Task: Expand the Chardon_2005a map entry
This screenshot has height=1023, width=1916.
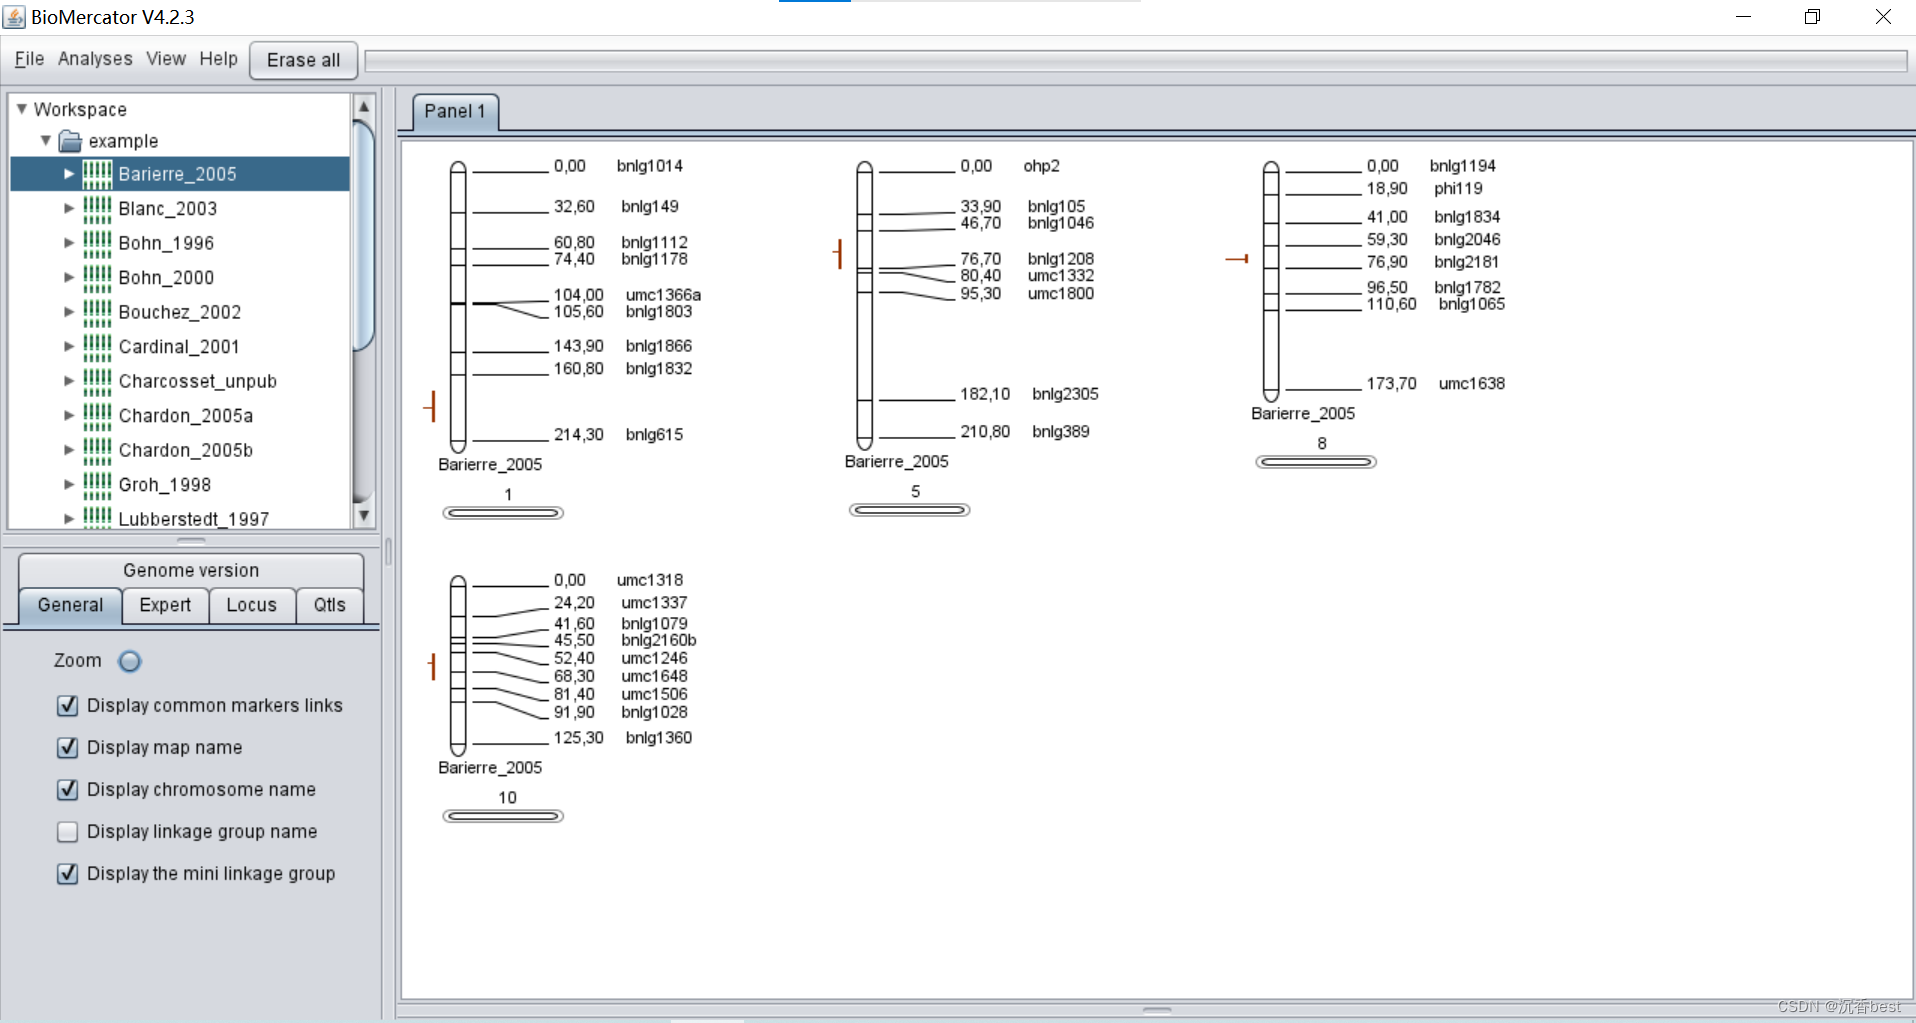Action: coord(67,415)
